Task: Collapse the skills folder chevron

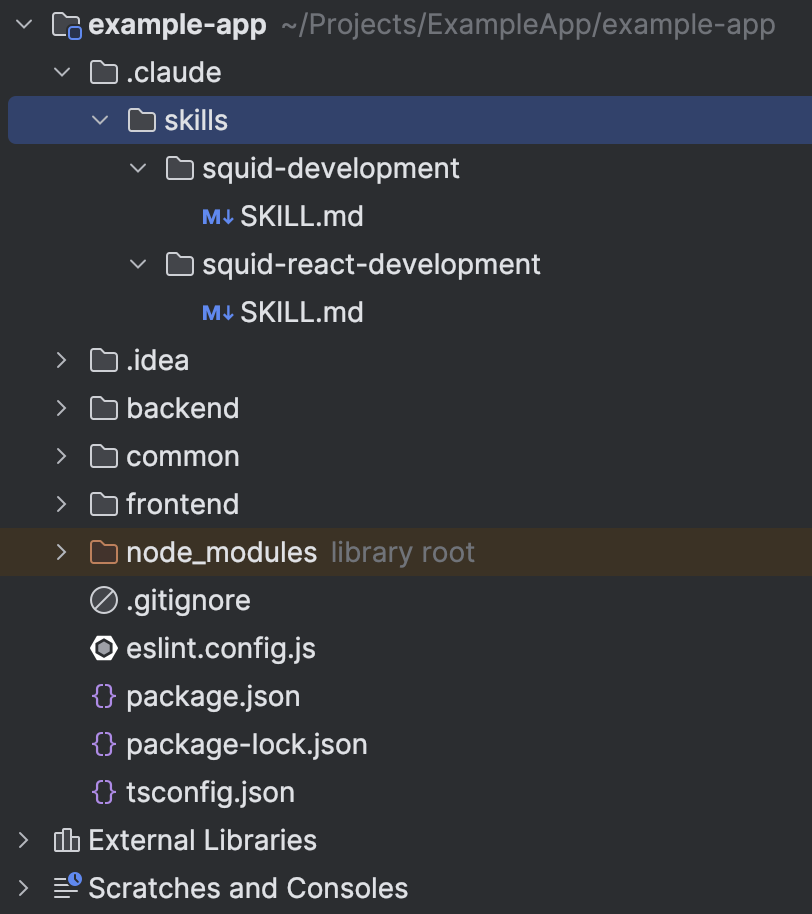Action: (100, 121)
